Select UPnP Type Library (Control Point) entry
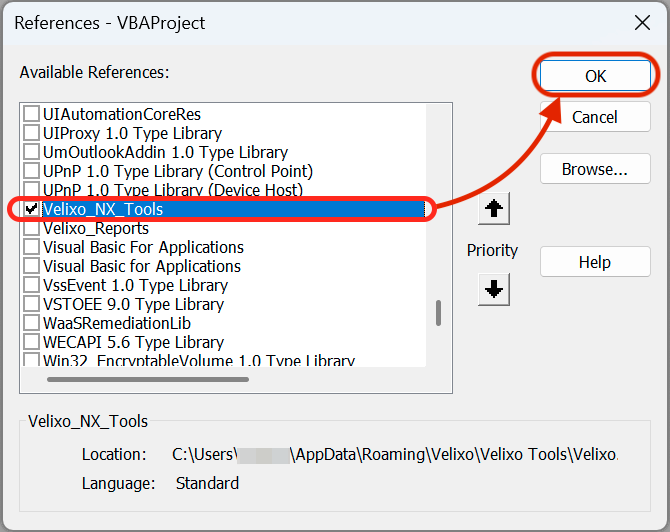 [x=177, y=171]
